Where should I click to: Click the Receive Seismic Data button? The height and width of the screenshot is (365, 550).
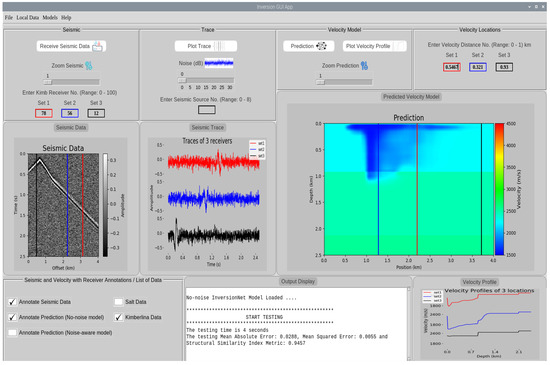tap(71, 46)
